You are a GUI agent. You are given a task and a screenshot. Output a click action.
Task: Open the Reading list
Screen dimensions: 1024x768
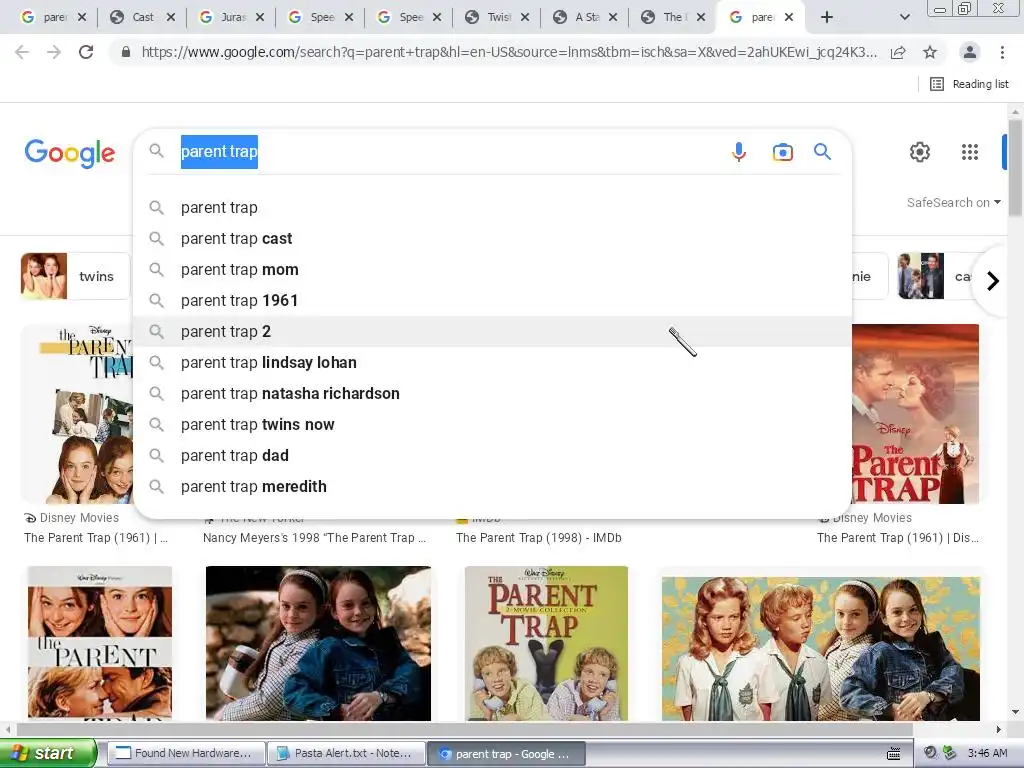(x=969, y=84)
